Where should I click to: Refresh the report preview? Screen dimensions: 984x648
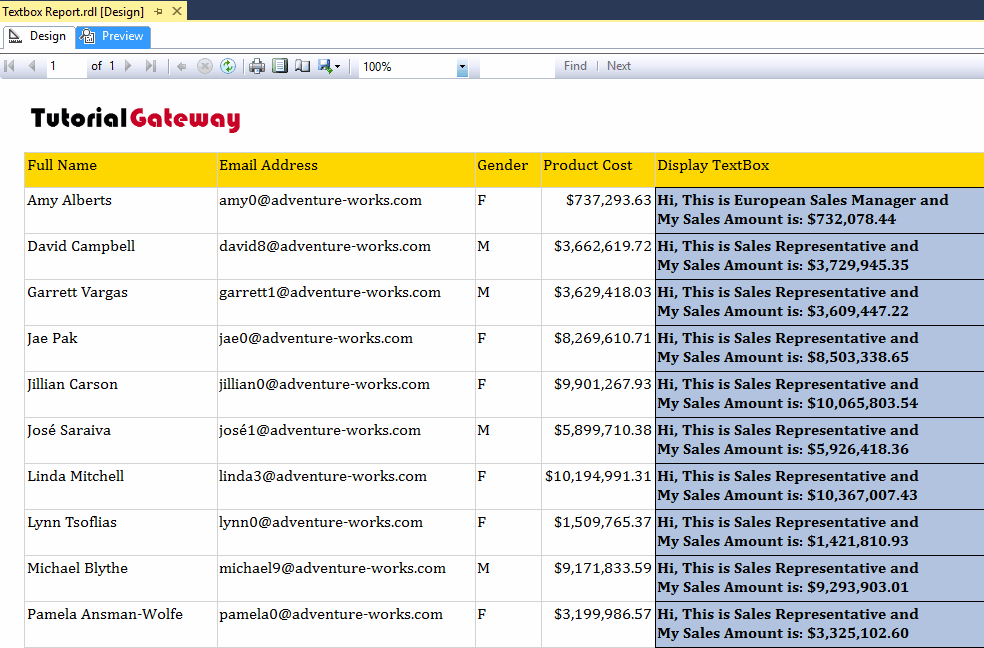(228, 66)
